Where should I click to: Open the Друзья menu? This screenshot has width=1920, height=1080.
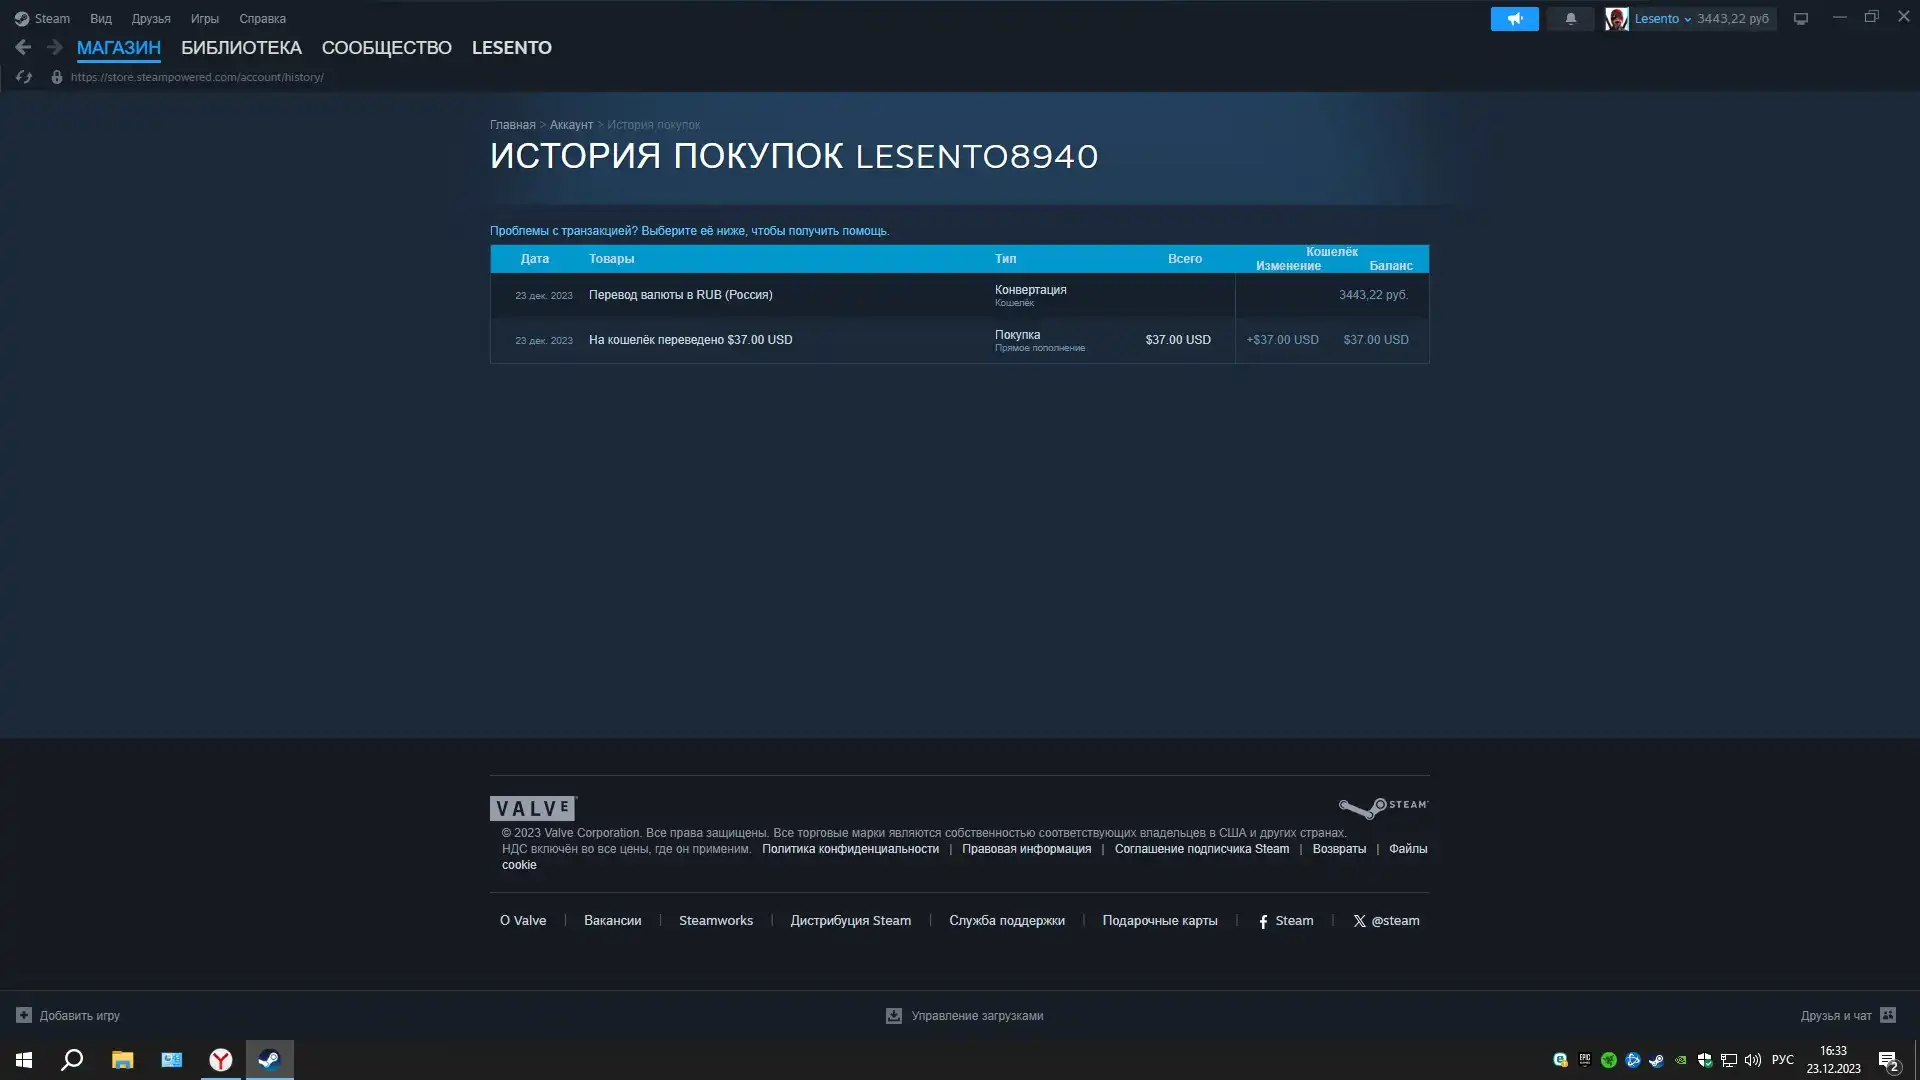point(151,19)
